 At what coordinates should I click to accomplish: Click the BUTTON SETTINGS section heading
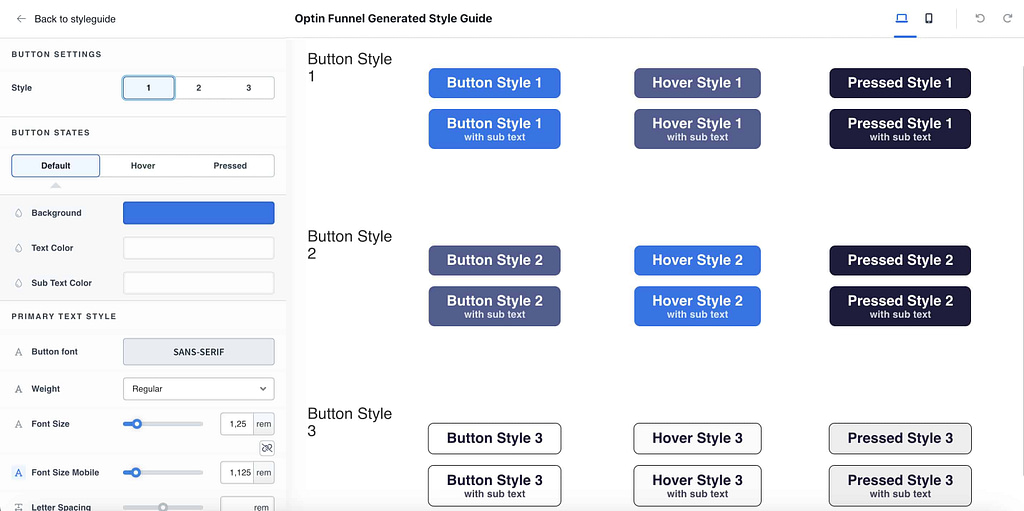(x=57, y=54)
